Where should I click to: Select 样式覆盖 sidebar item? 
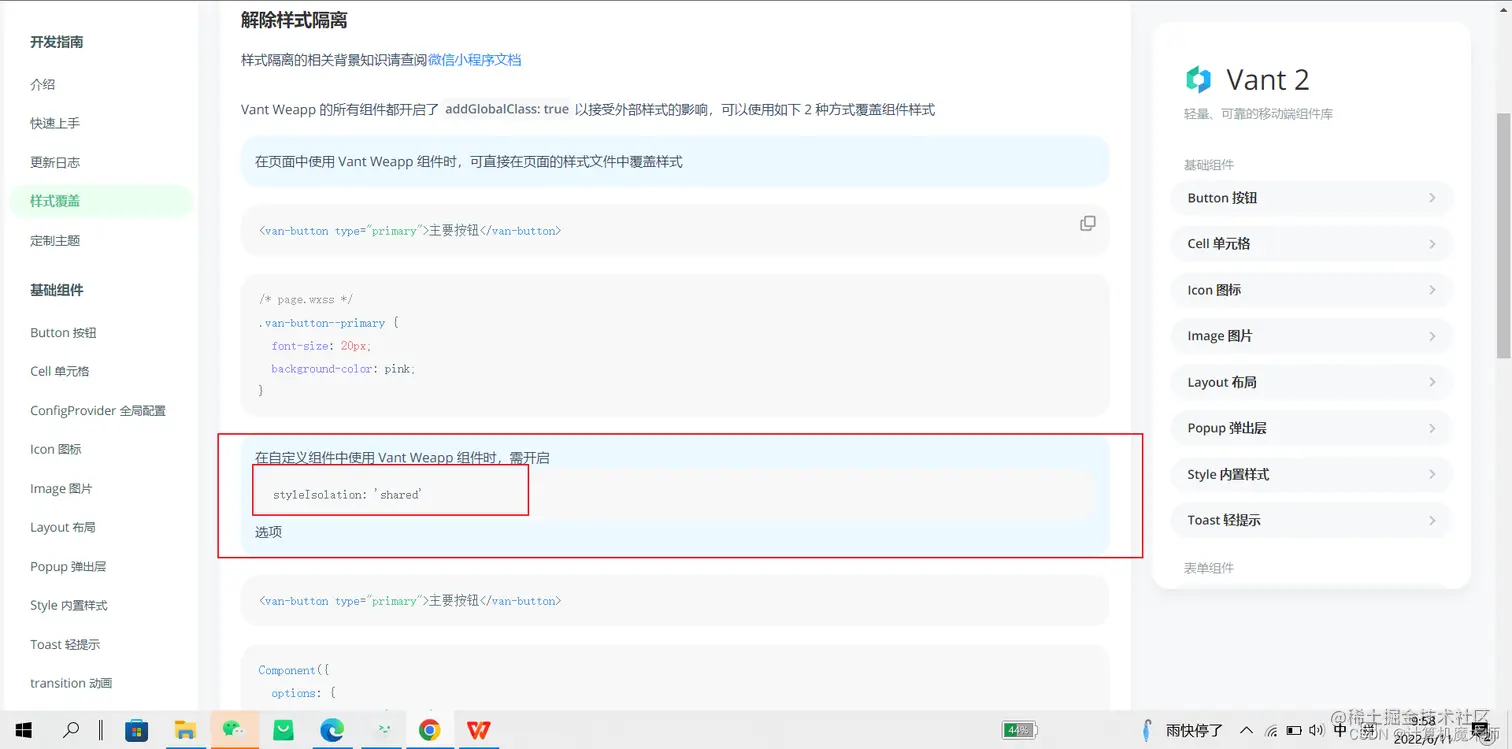click(100, 201)
